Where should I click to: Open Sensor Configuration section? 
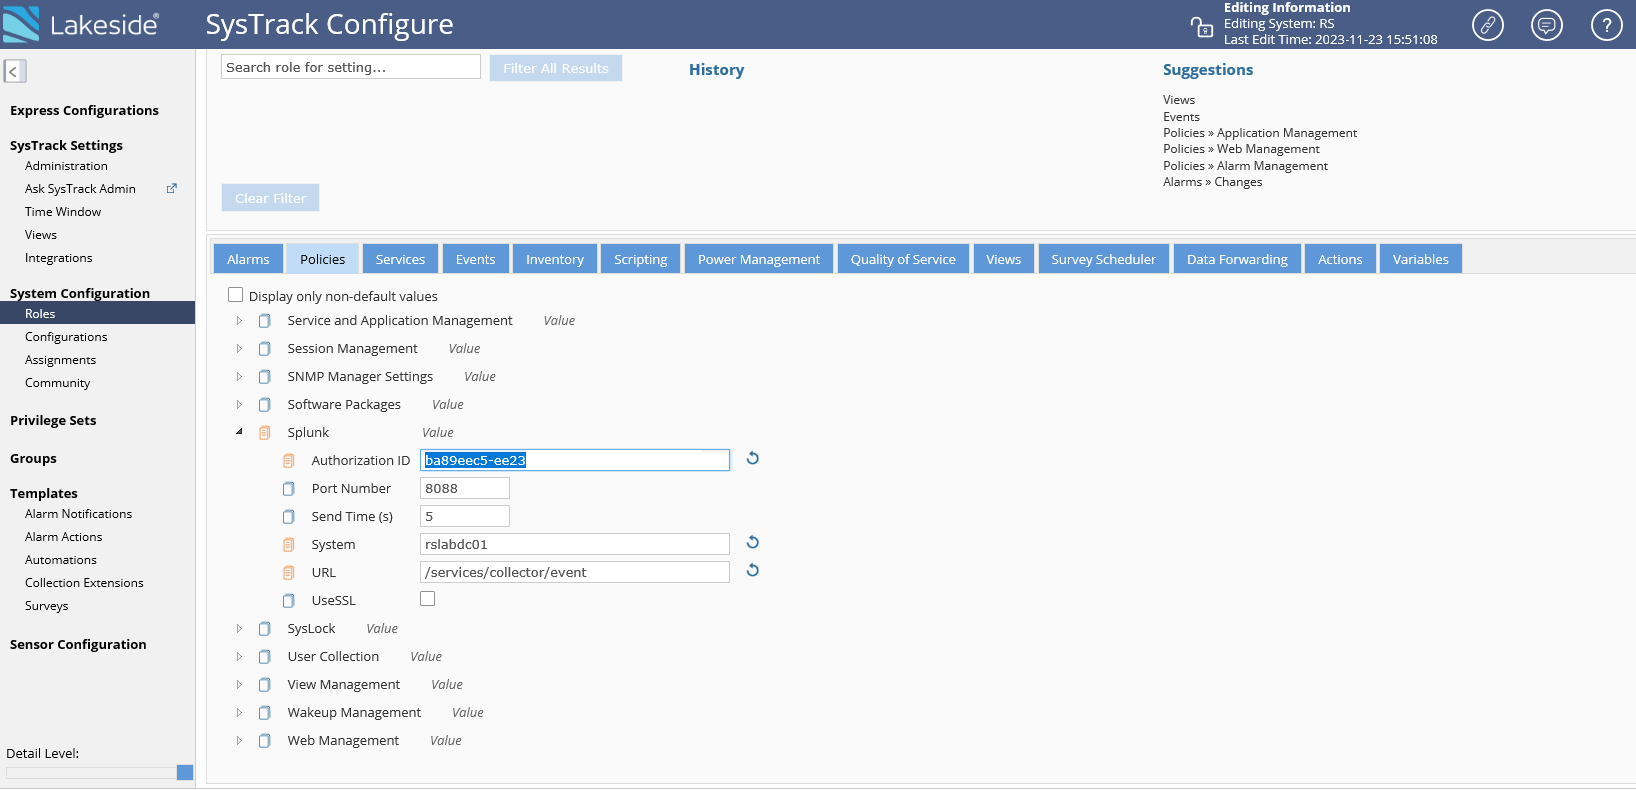pos(78,645)
